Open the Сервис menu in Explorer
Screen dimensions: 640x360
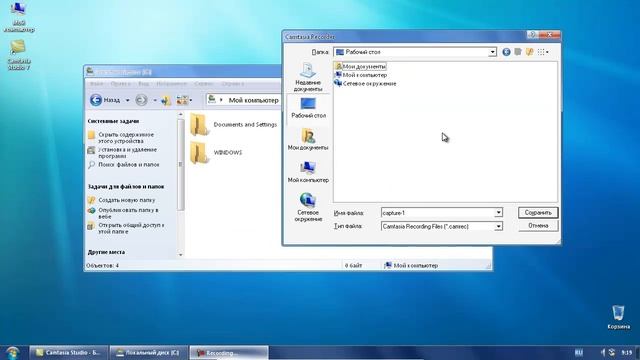[204, 84]
